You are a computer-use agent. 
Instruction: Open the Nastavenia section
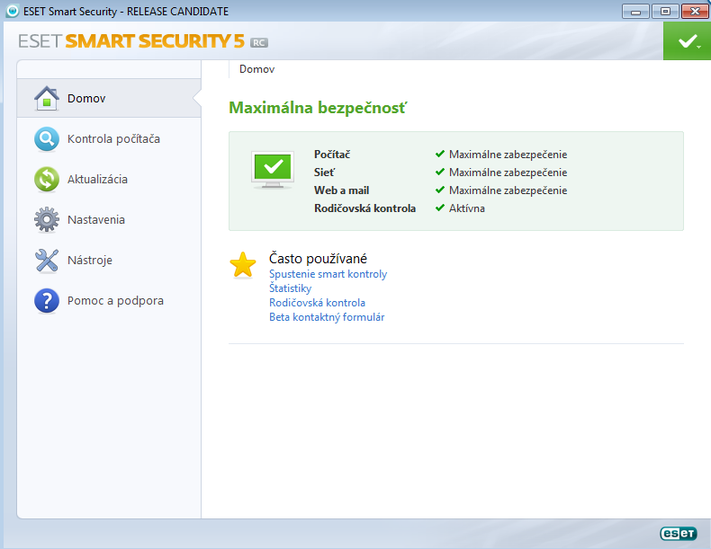click(x=109, y=219)
